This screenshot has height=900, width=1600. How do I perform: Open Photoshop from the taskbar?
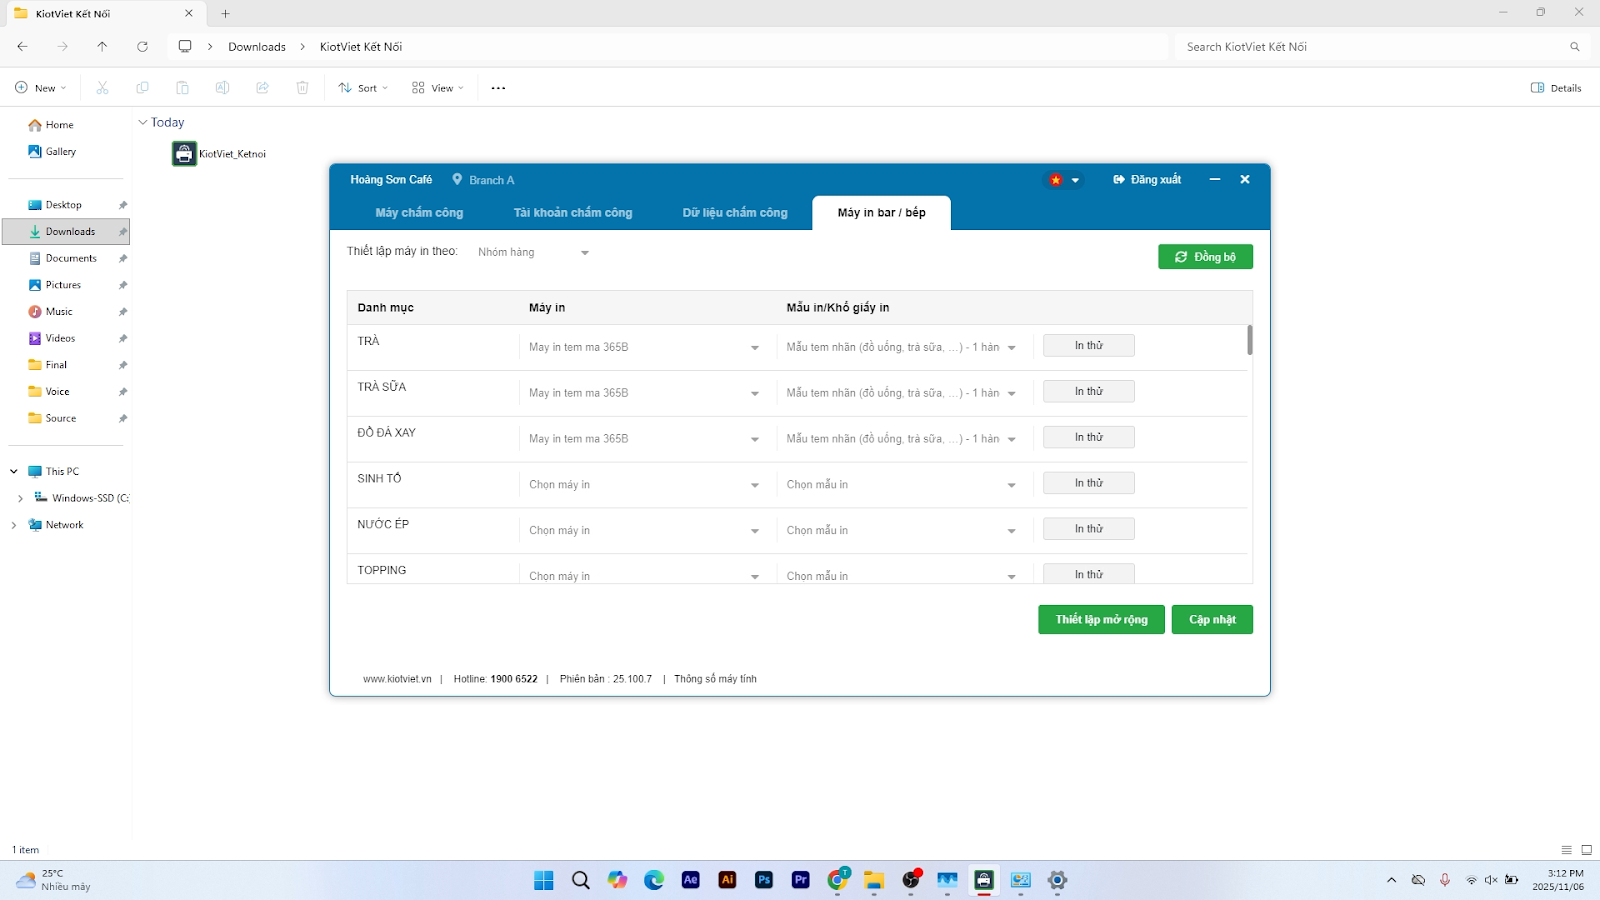point(764,880)
